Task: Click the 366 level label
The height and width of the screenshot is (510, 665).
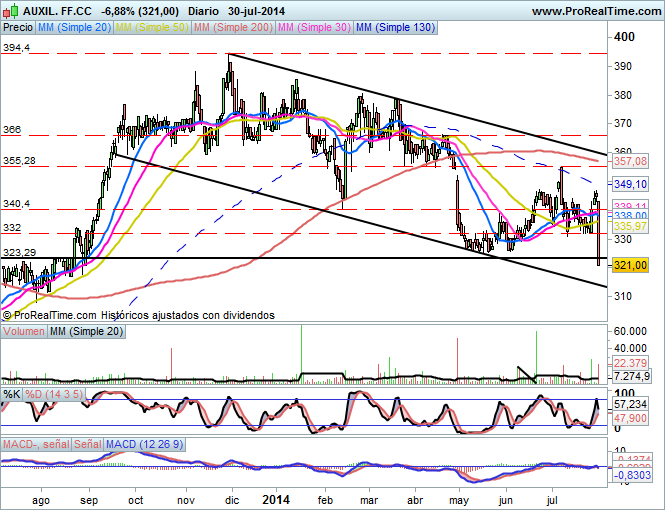Action: 12,129
